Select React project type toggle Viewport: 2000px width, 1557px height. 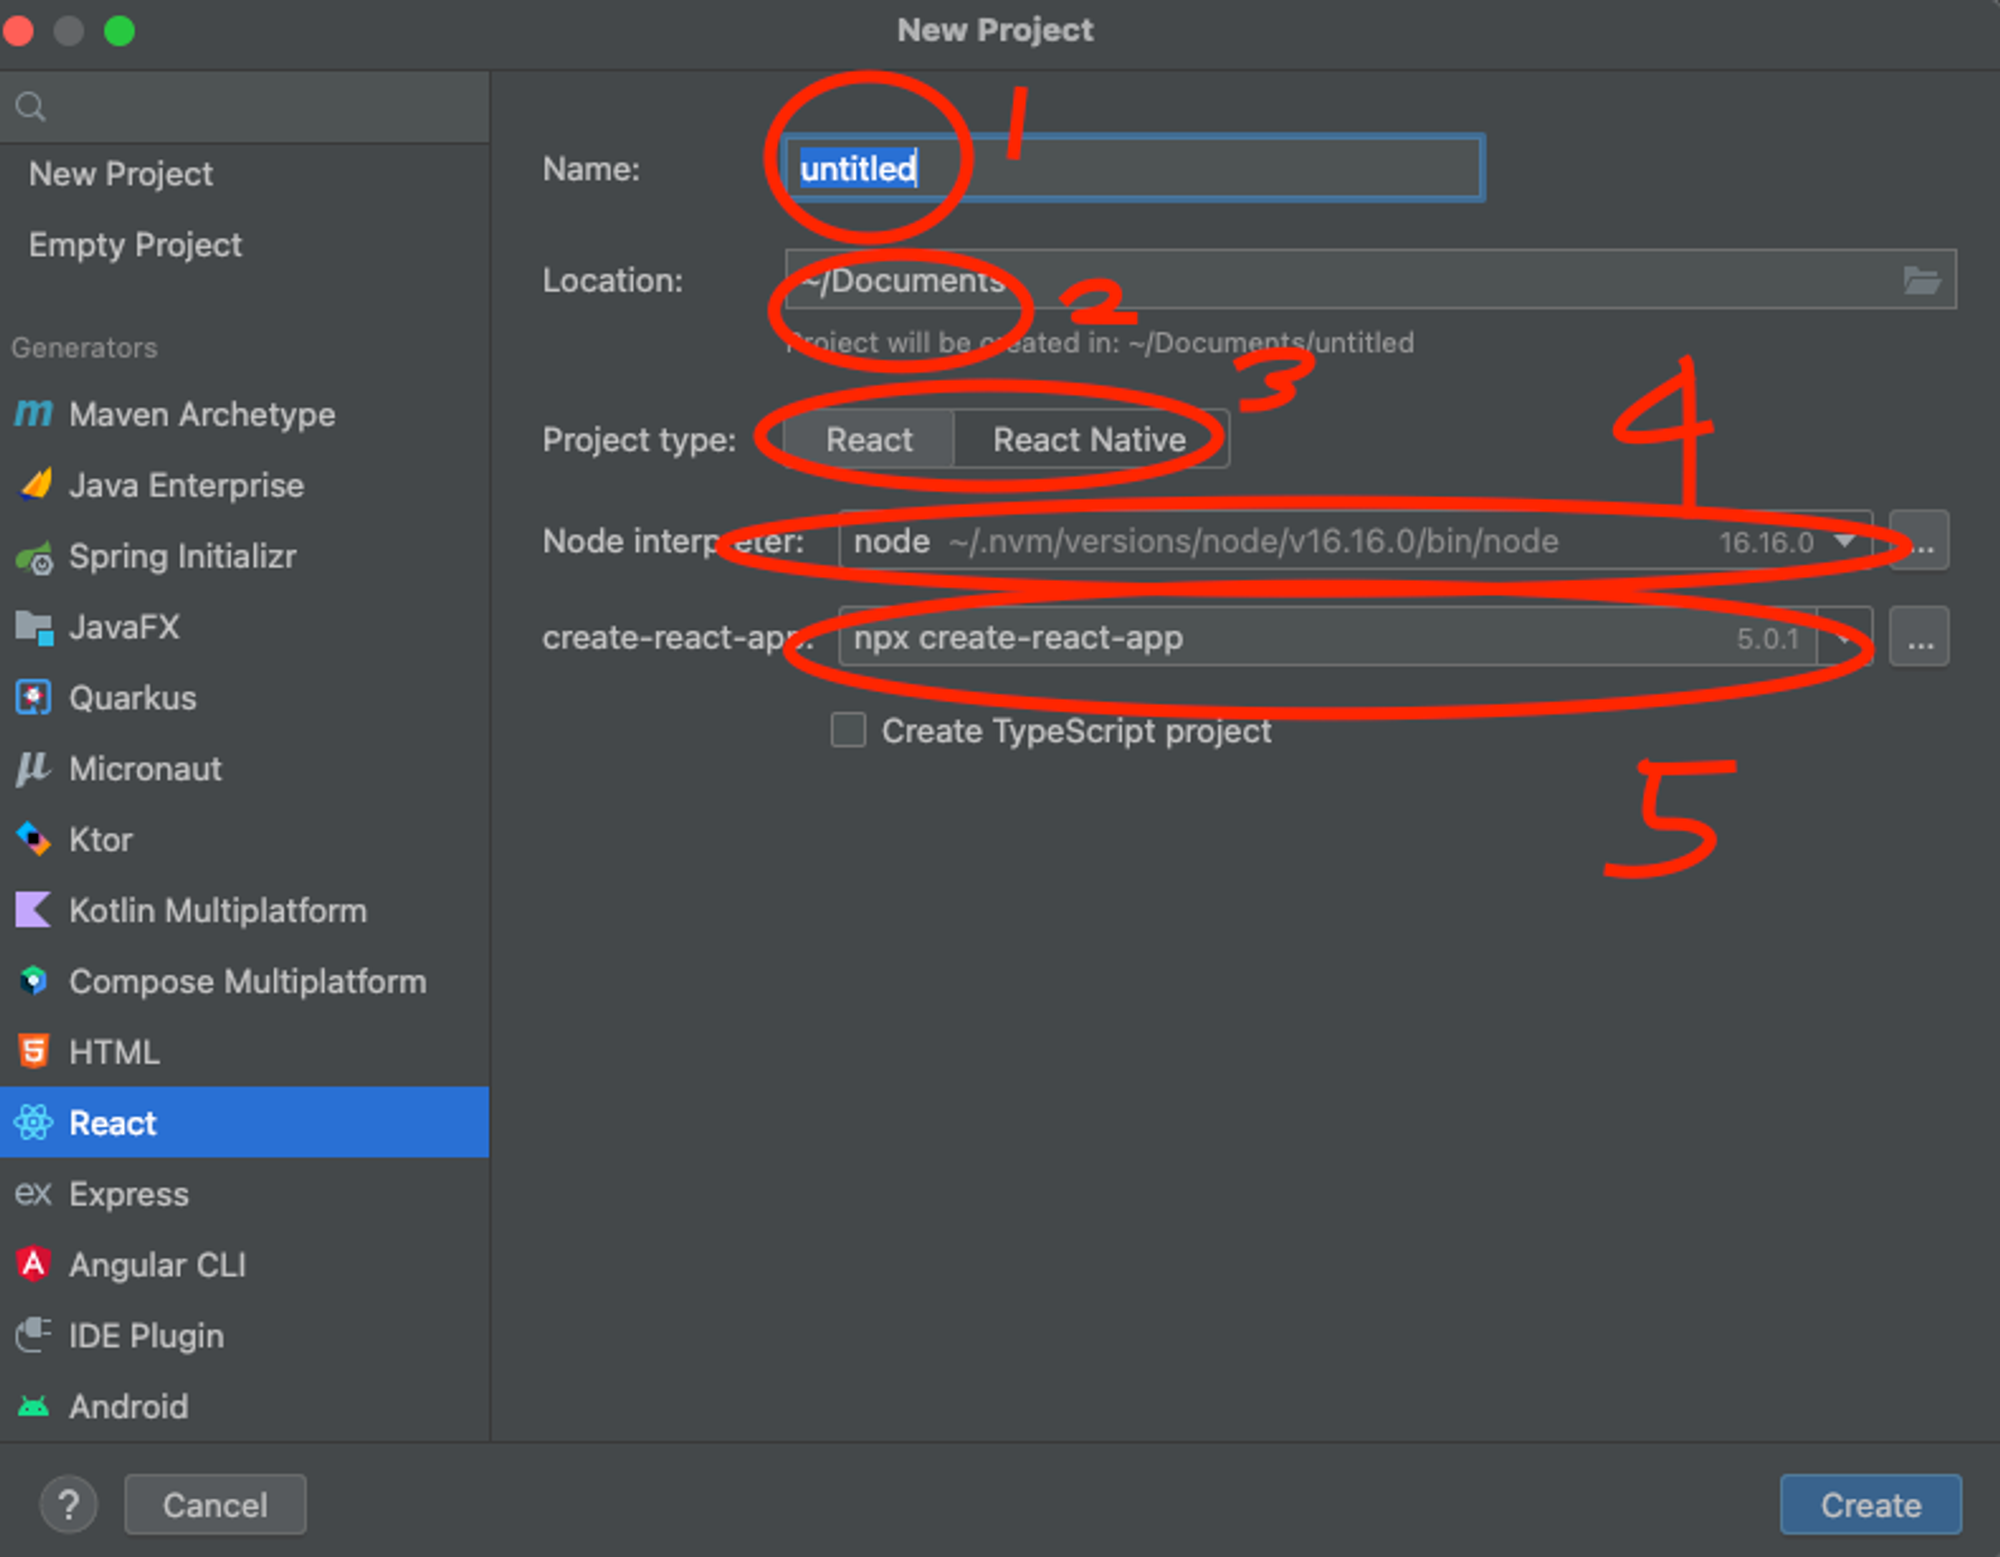868,440
